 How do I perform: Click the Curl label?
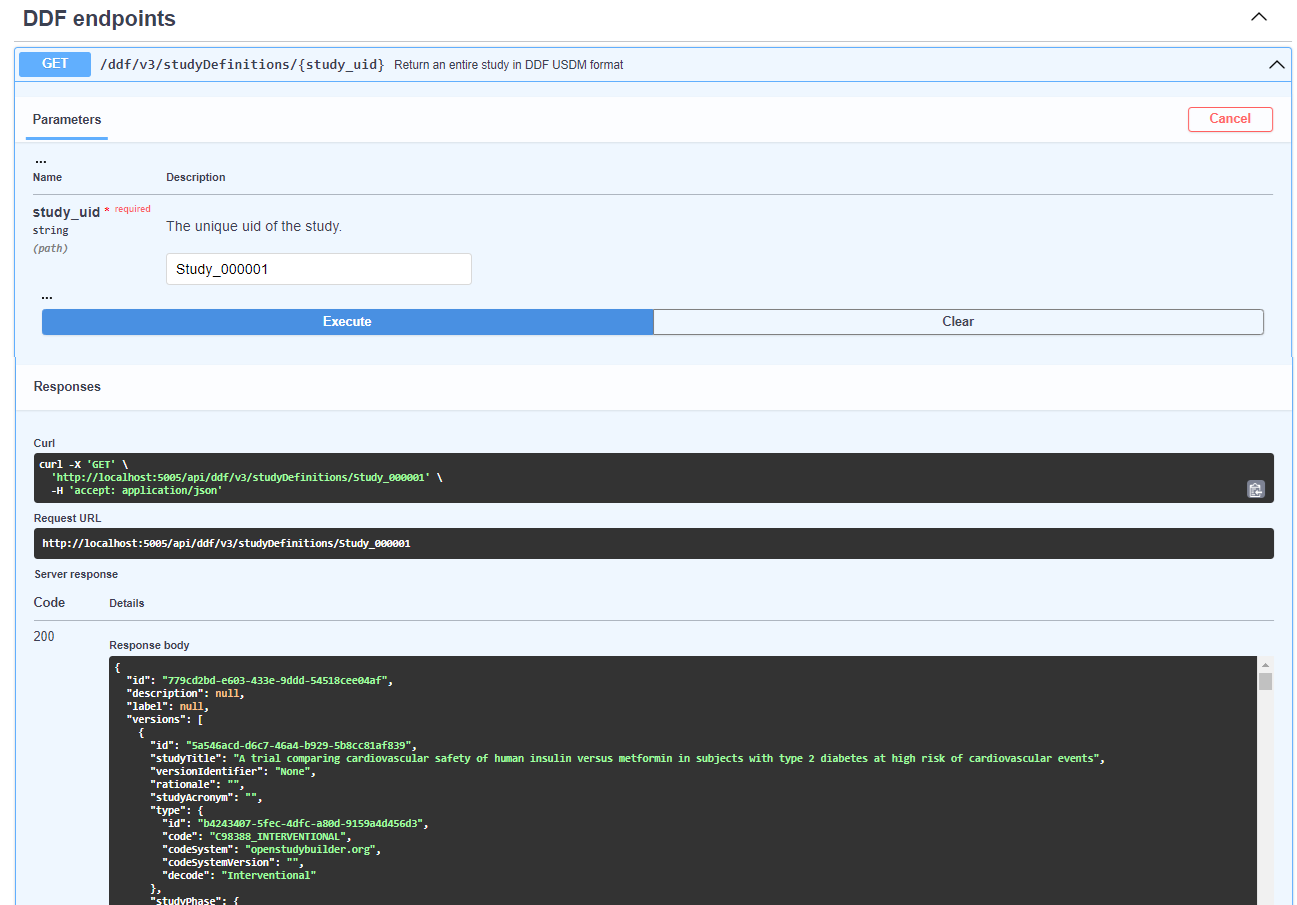point(44,443)
